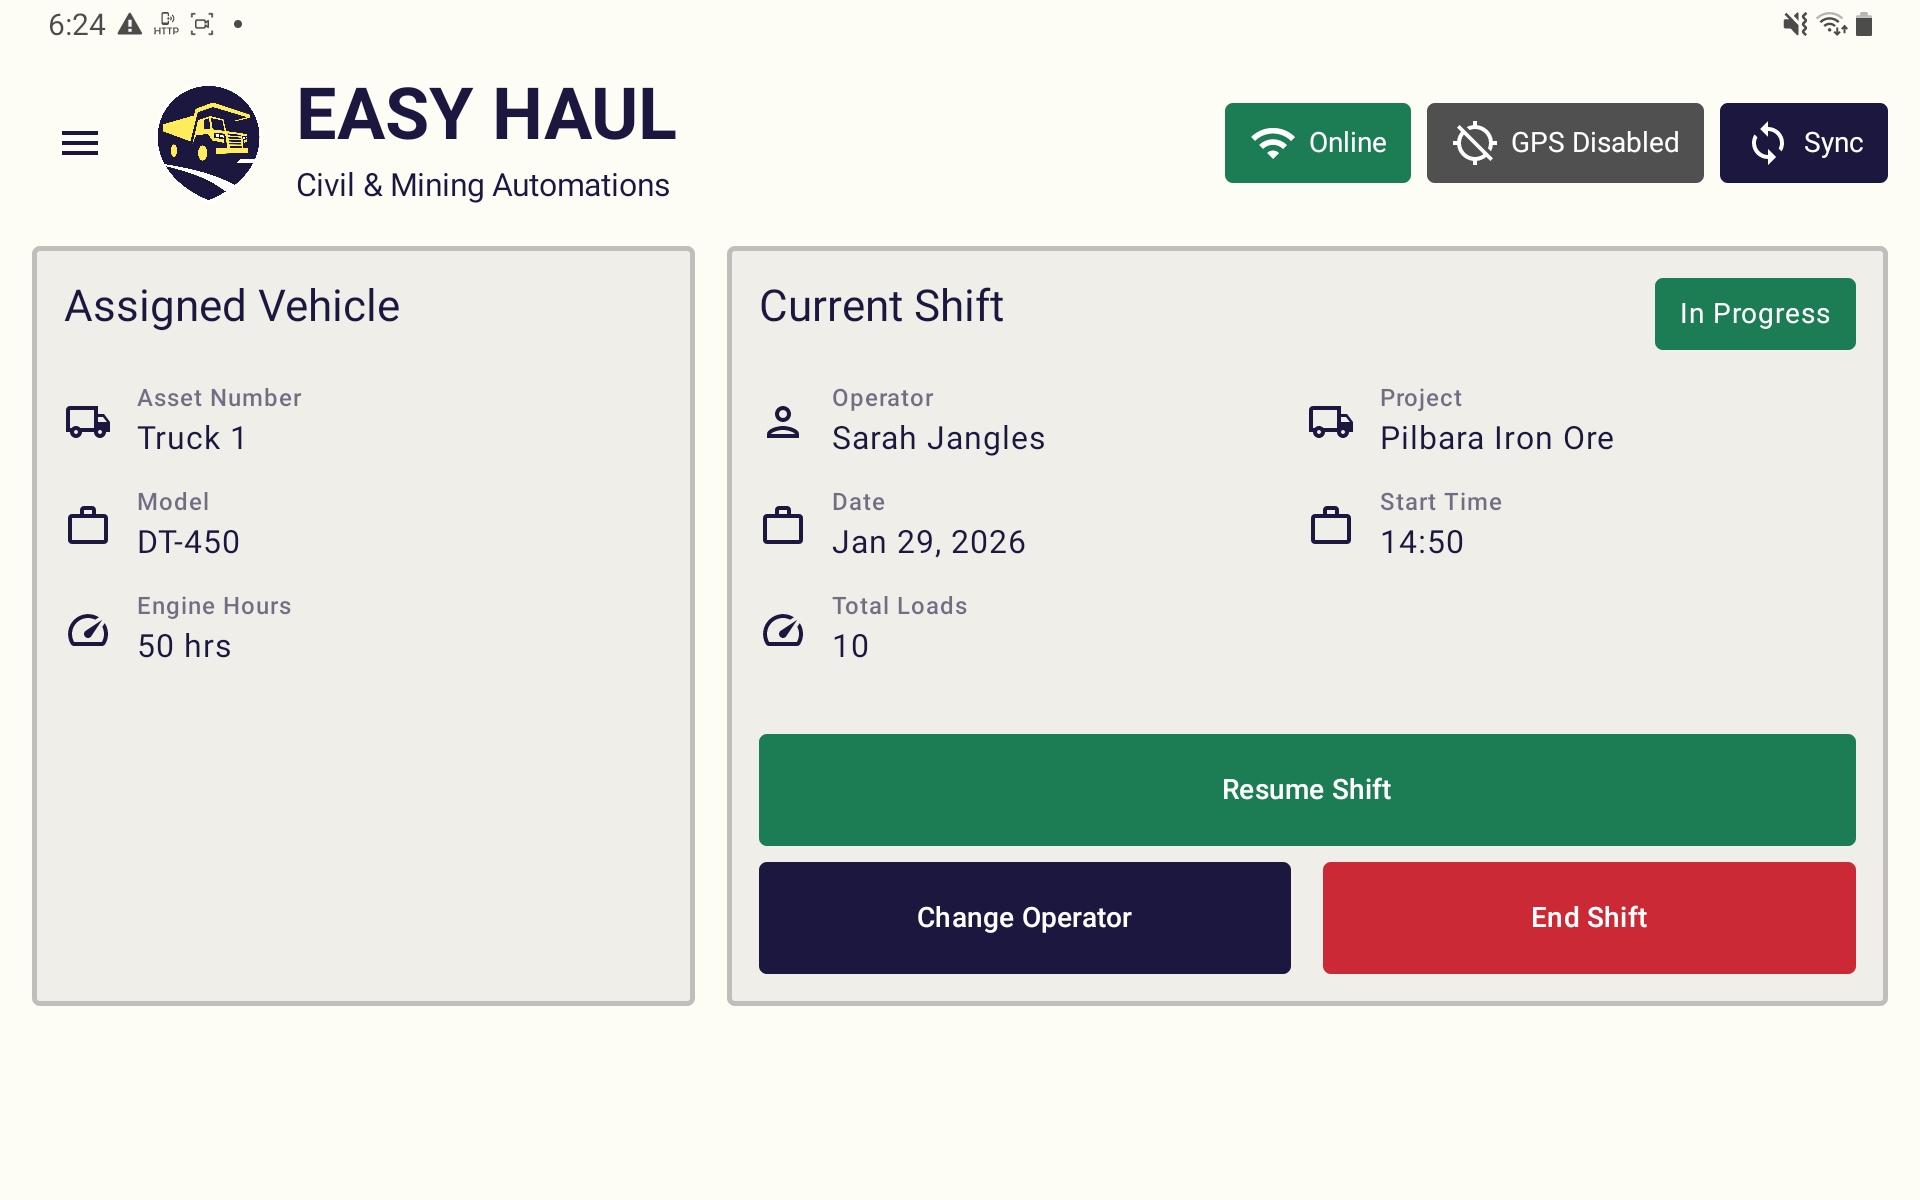
Task: Click the gauge icon beside Engine Hours
Action: [88, 630]
